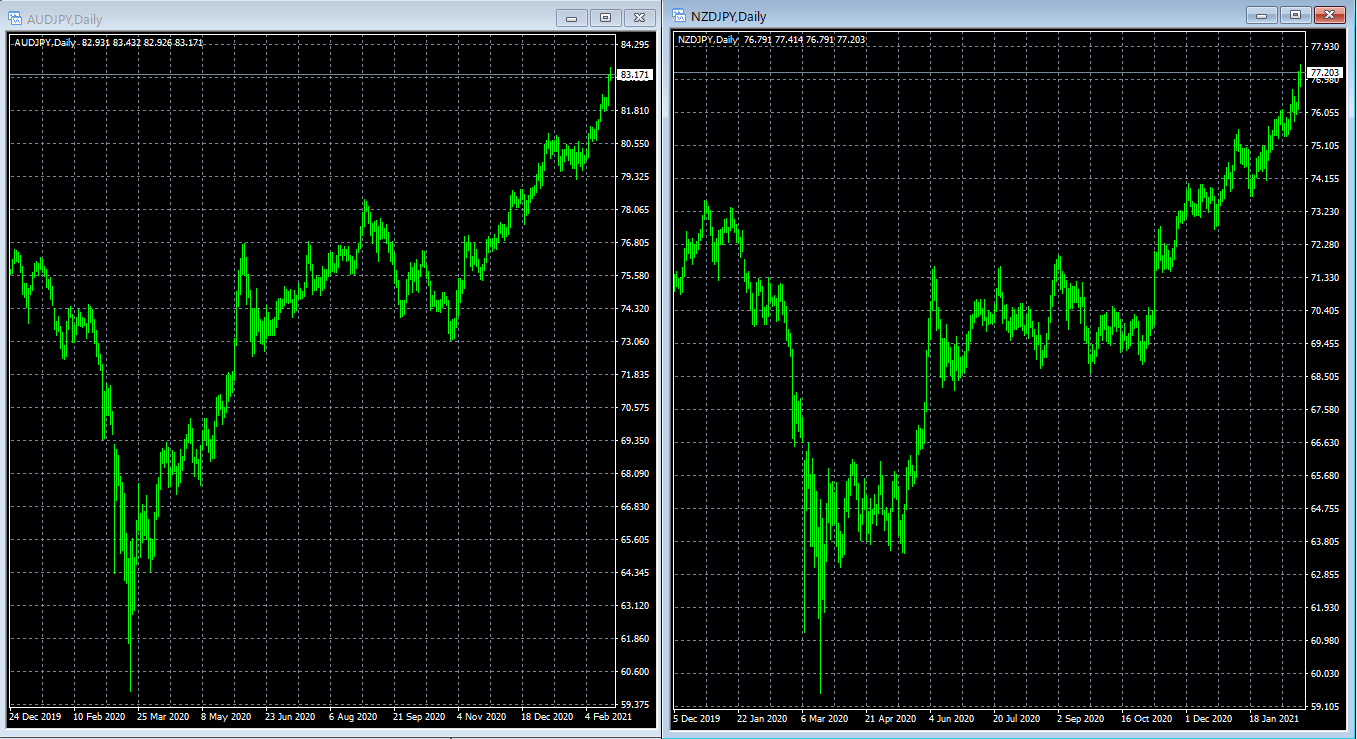Click the 80.550 price level label
The height and width of the screenshot is (739, 1357).
point(635,144)
